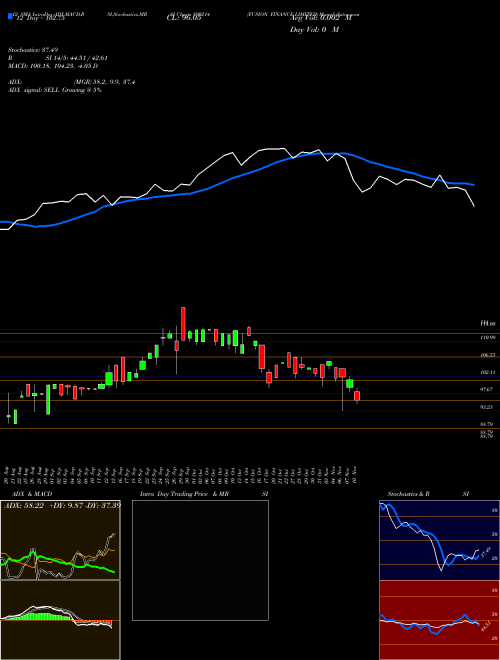Click the 102.11 price axis label

488,373
